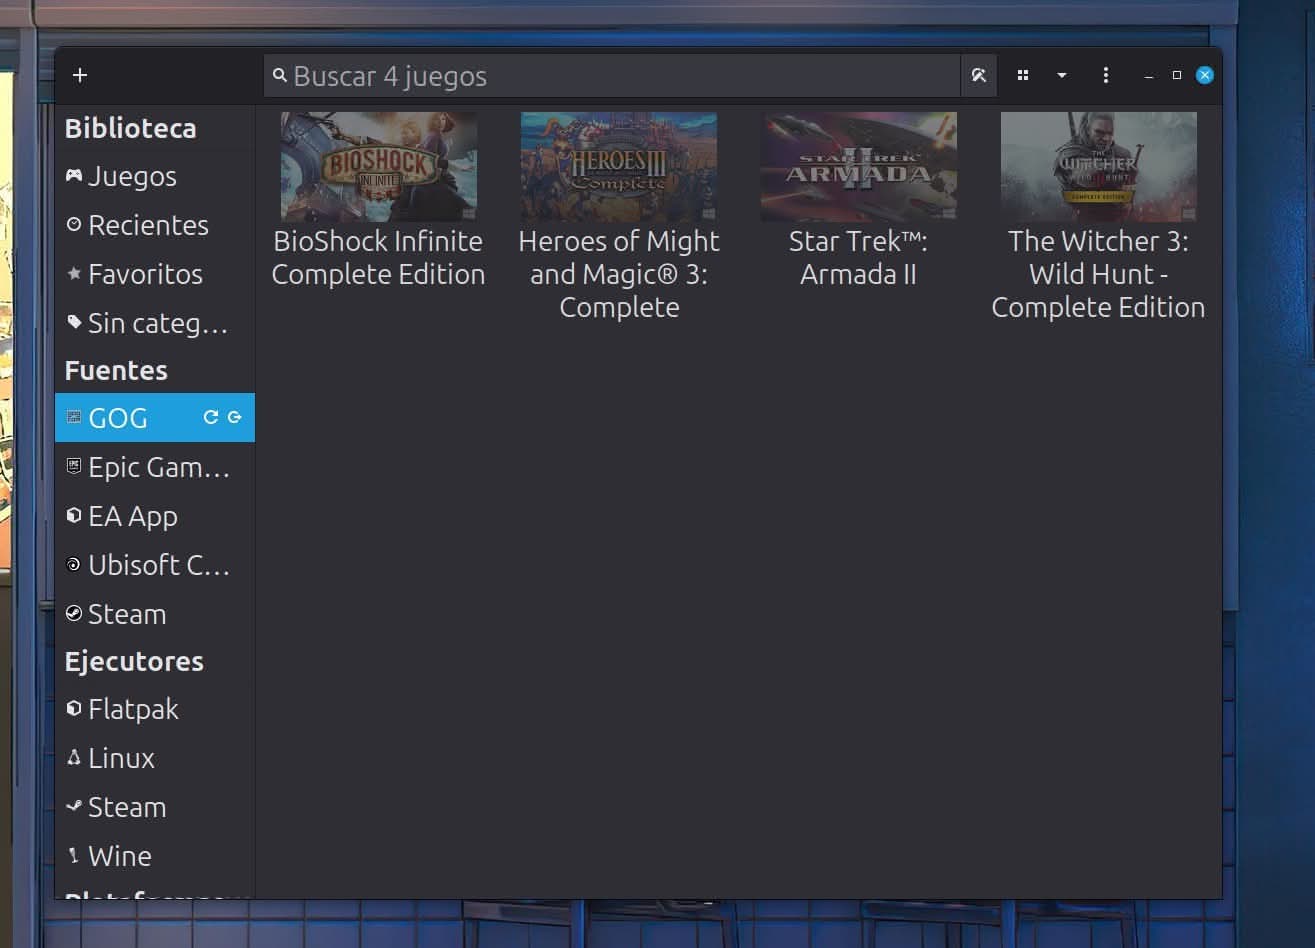Open the Recientes games view

coord(148,225)
